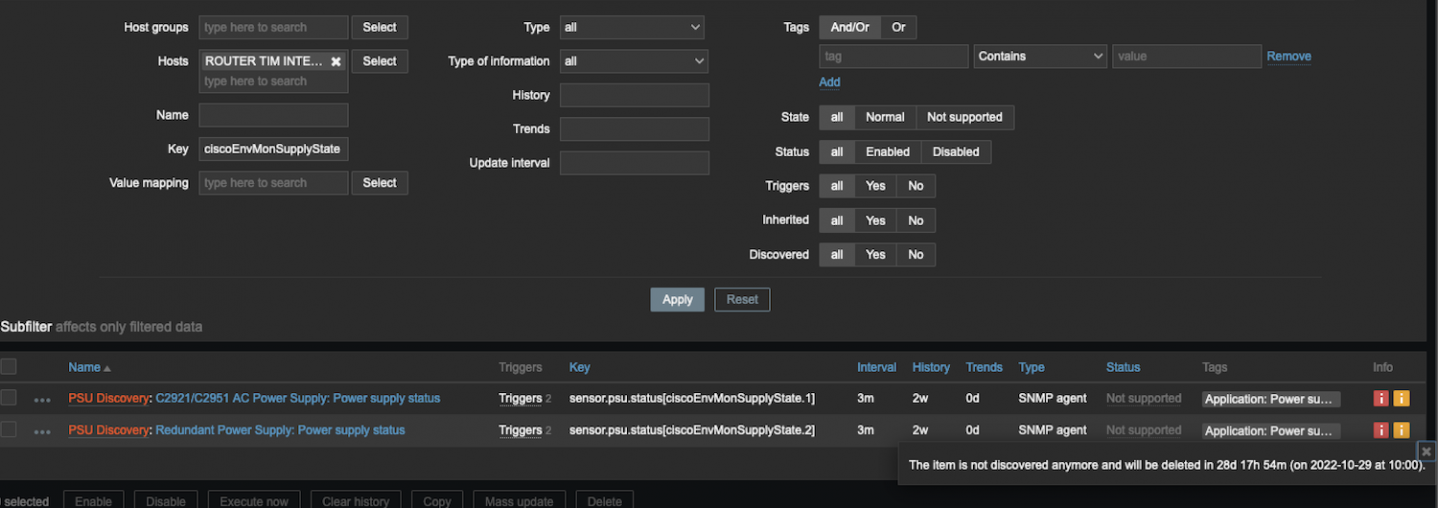1438x508 pixels.
Task: Click the Disable bulk action button
Action: (166, 501)
